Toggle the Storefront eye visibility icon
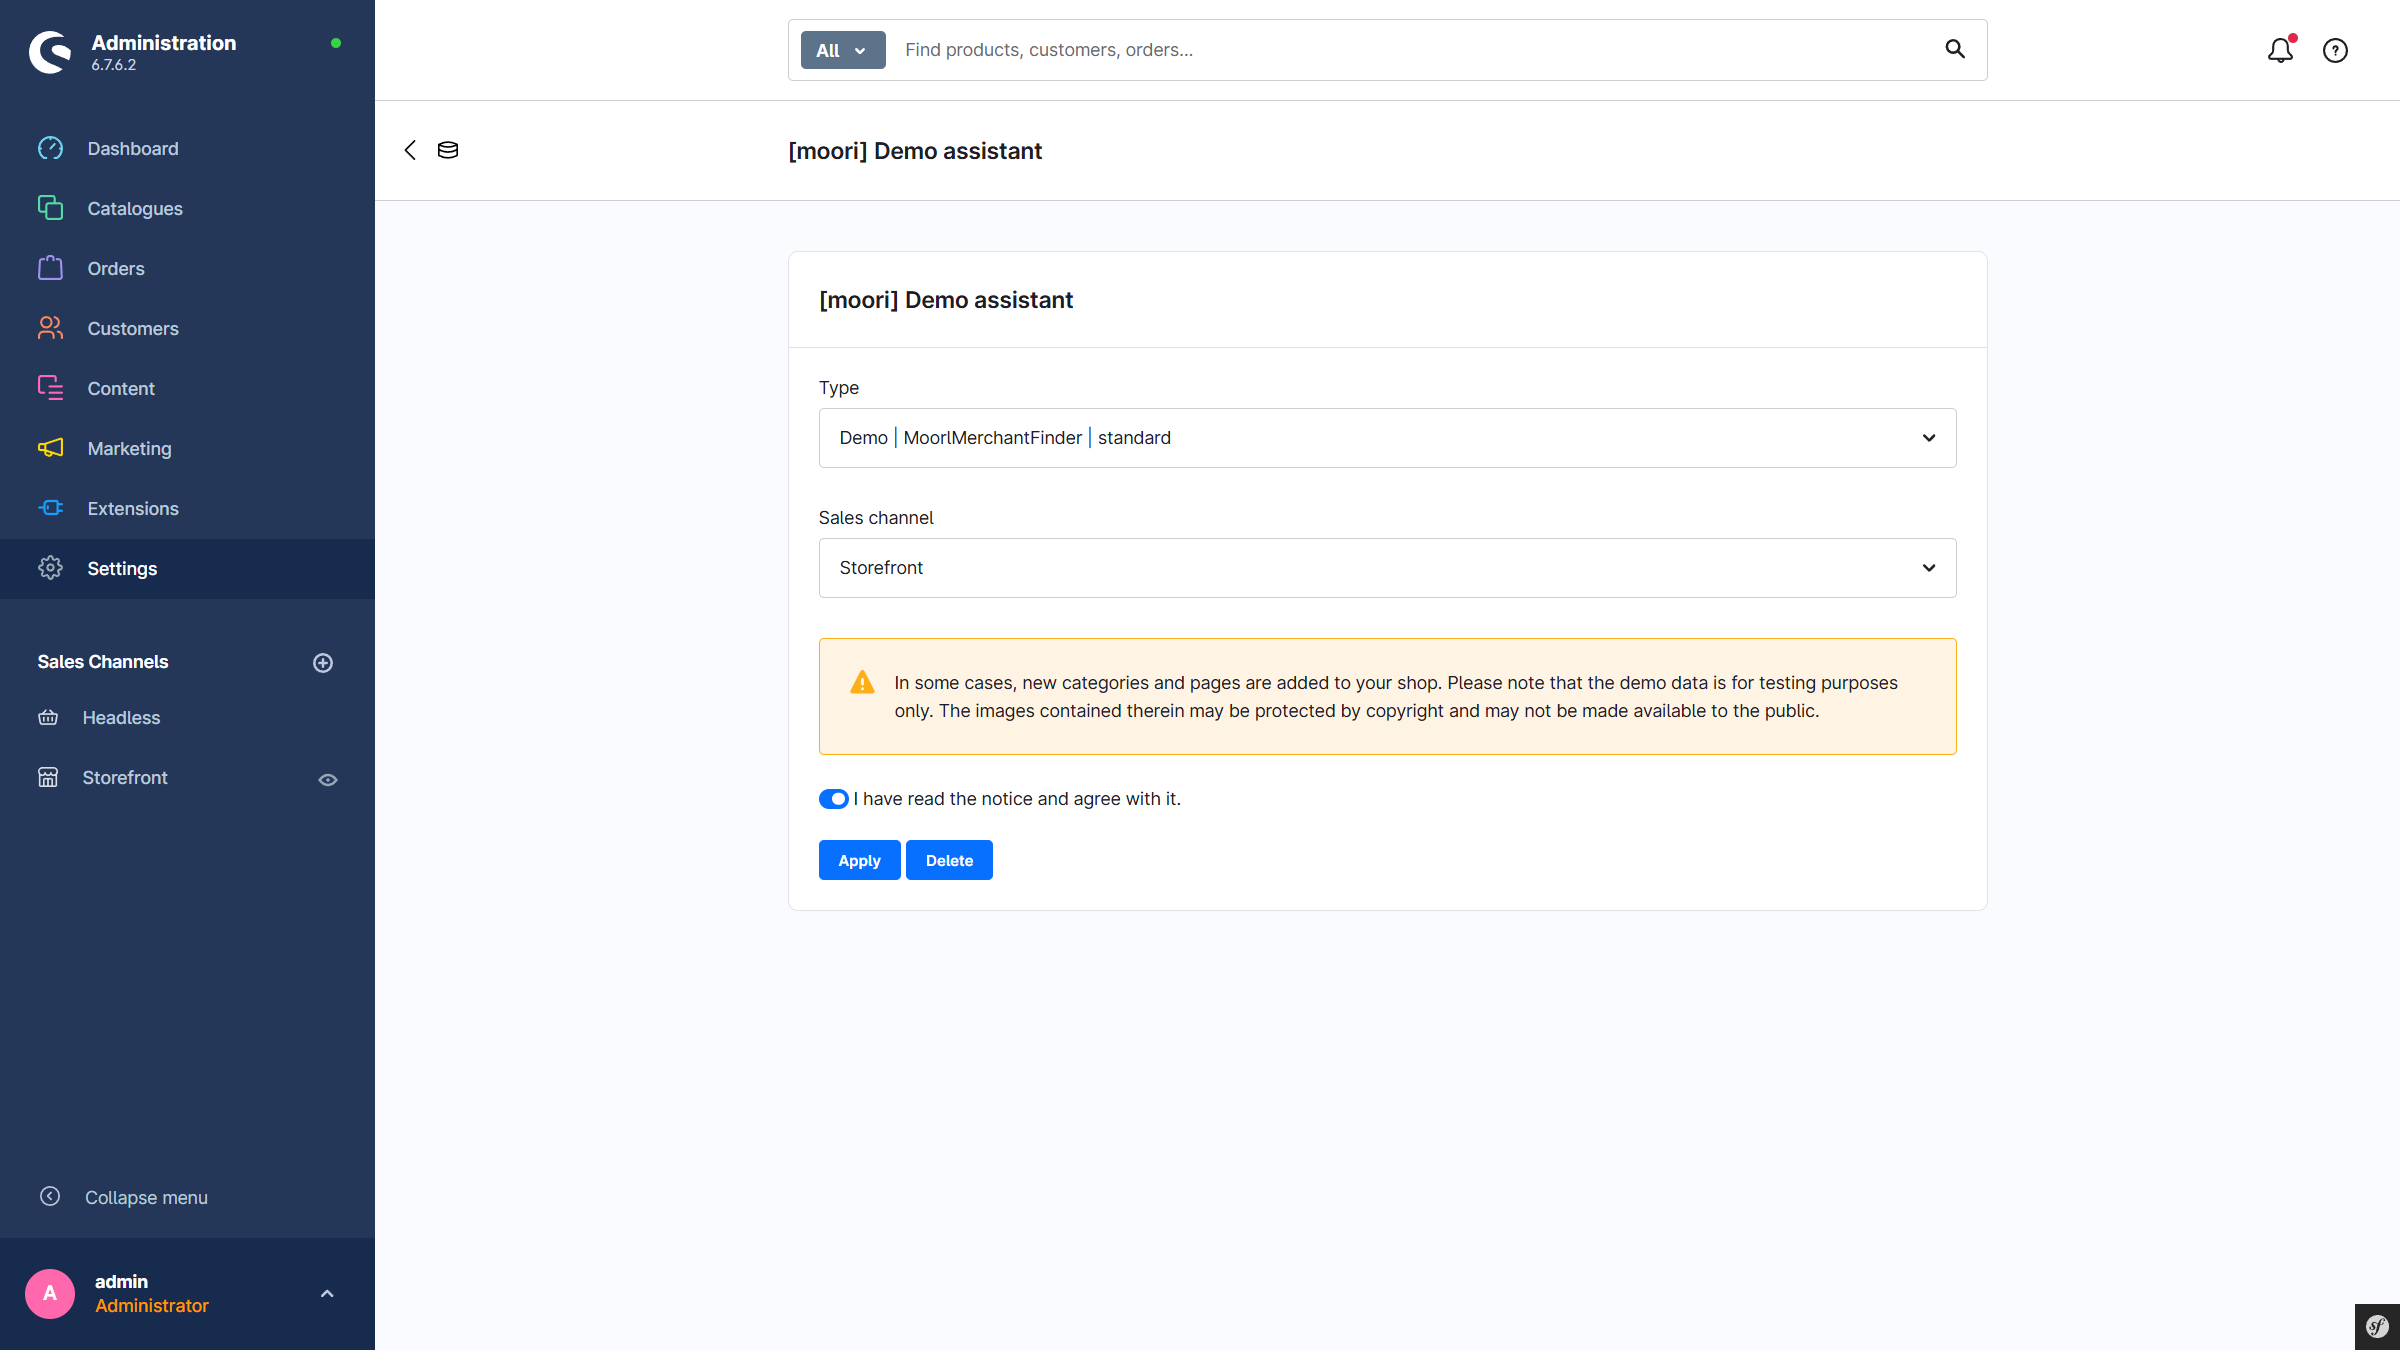The width and height of the screenshot is (2400, 1350). click(328, 779)
